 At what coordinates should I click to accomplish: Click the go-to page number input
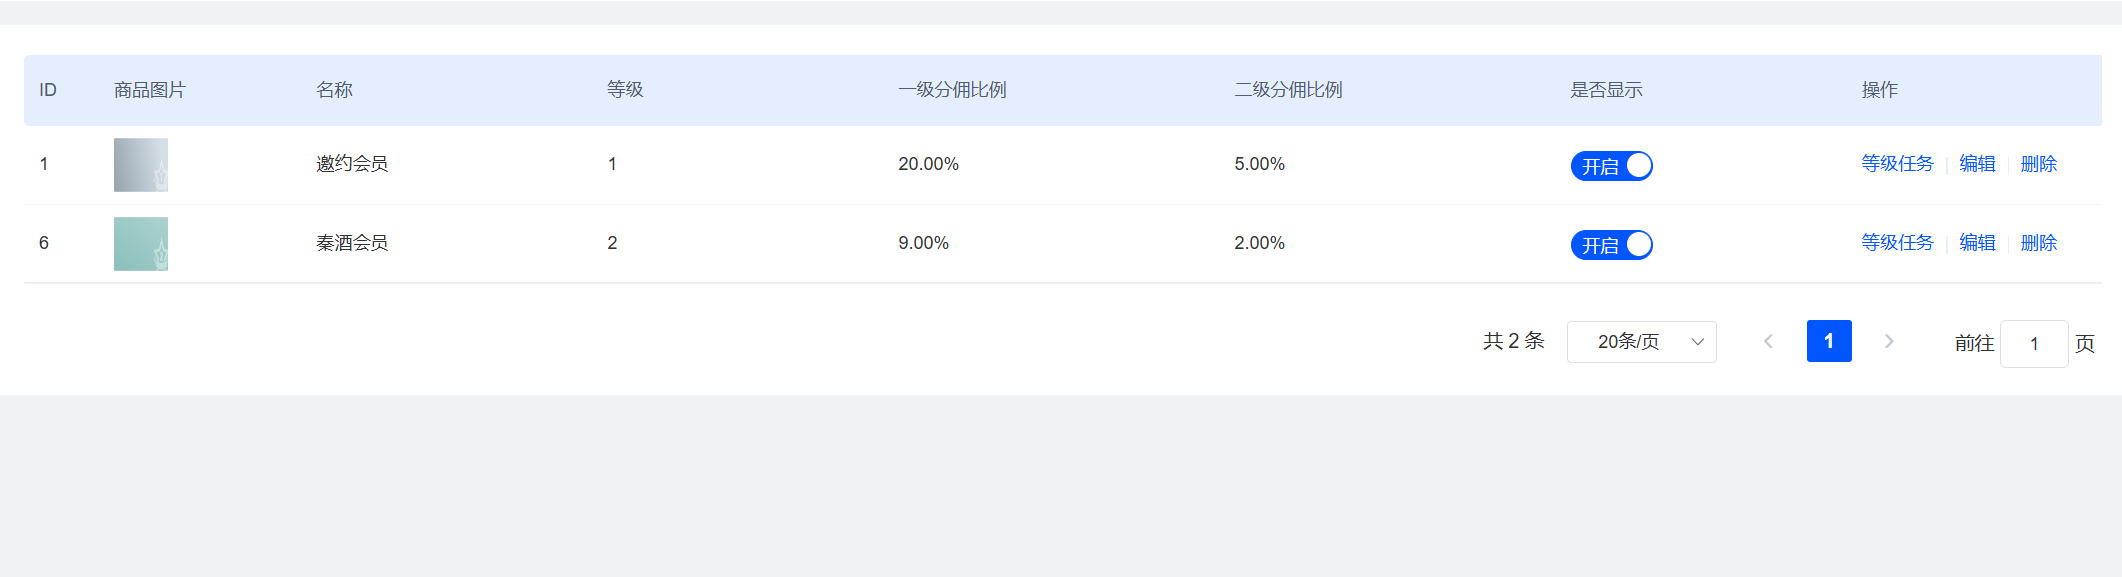click(2033, 344)
